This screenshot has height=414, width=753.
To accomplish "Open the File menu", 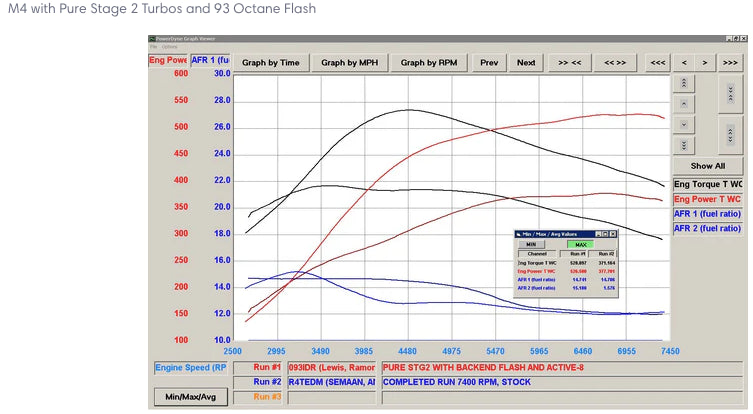I will pos(153,47).
